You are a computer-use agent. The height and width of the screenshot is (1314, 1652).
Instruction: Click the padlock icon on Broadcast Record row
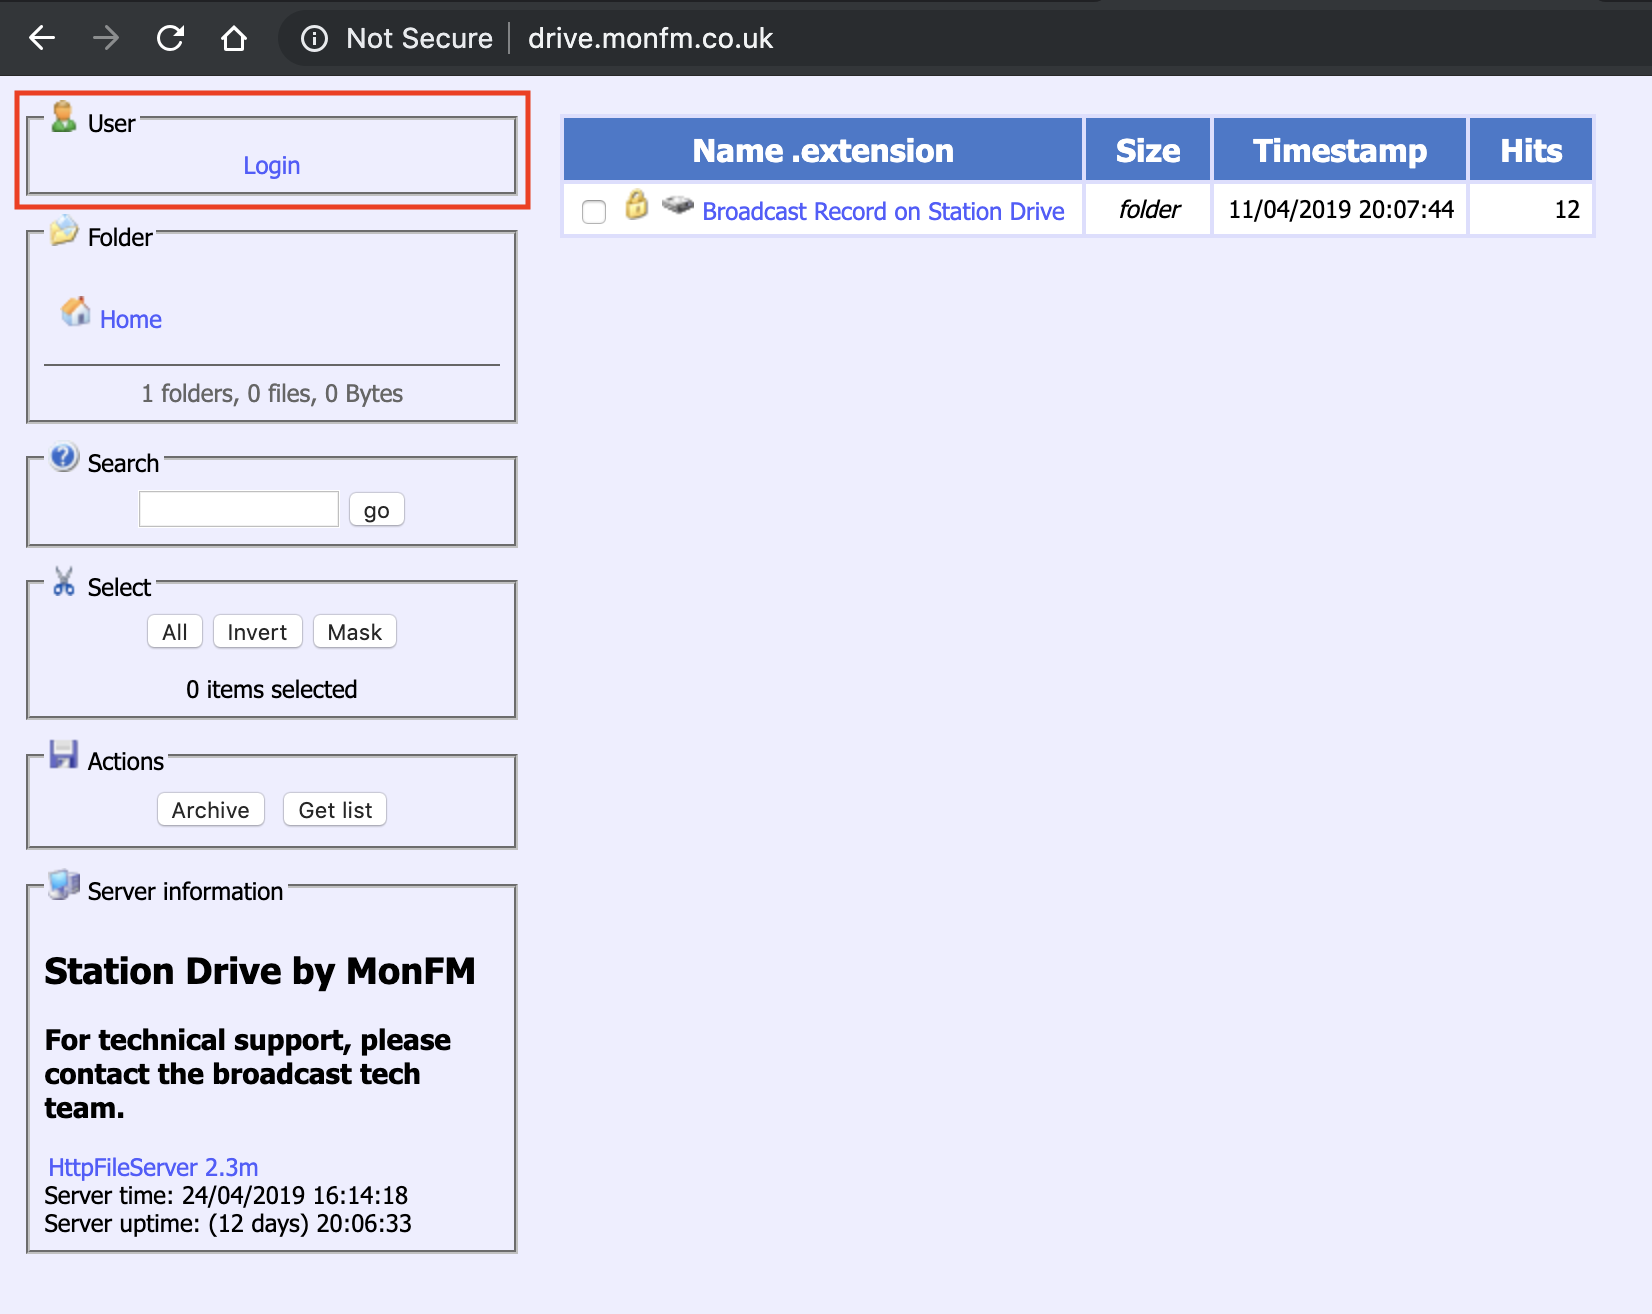637,205
